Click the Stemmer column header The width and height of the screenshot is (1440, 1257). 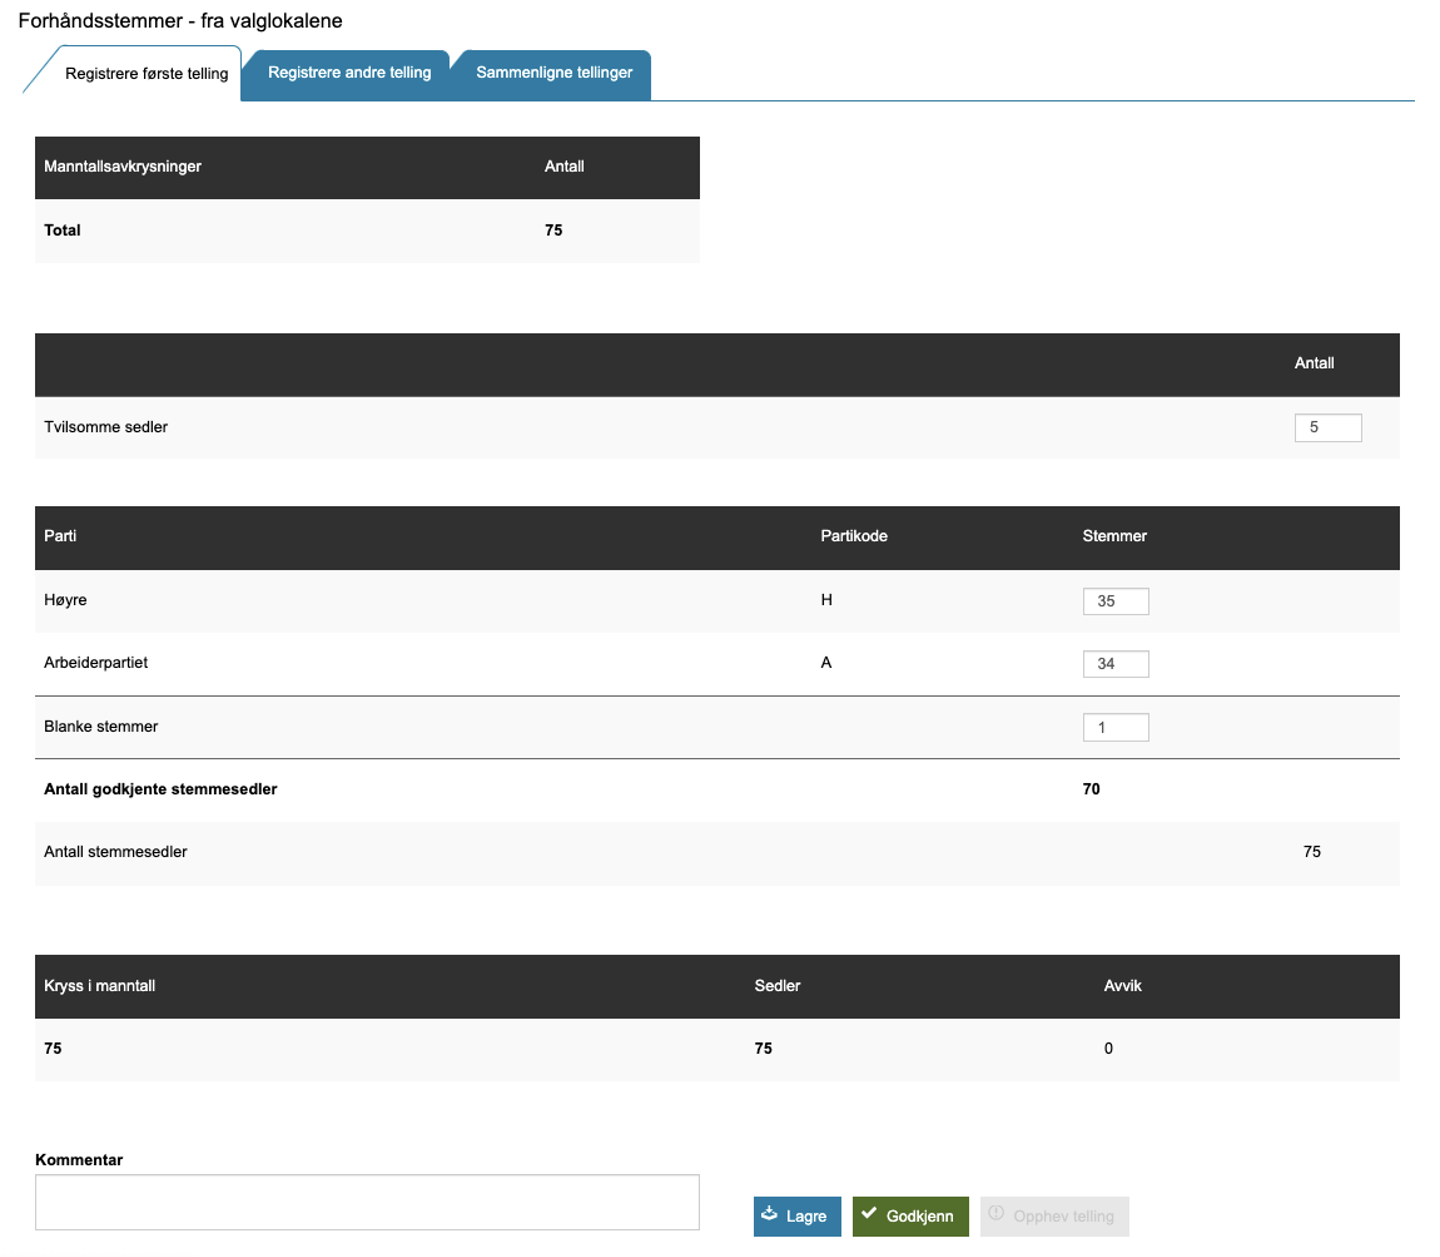(x=1114, y=536)
